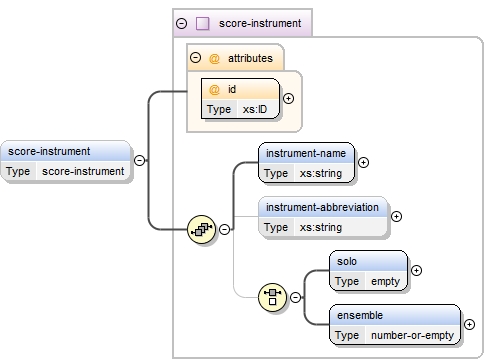The height and width of the screenshot is (360, 485).
Task: Select the ensemble element node
Action: [x=395, y=324]
